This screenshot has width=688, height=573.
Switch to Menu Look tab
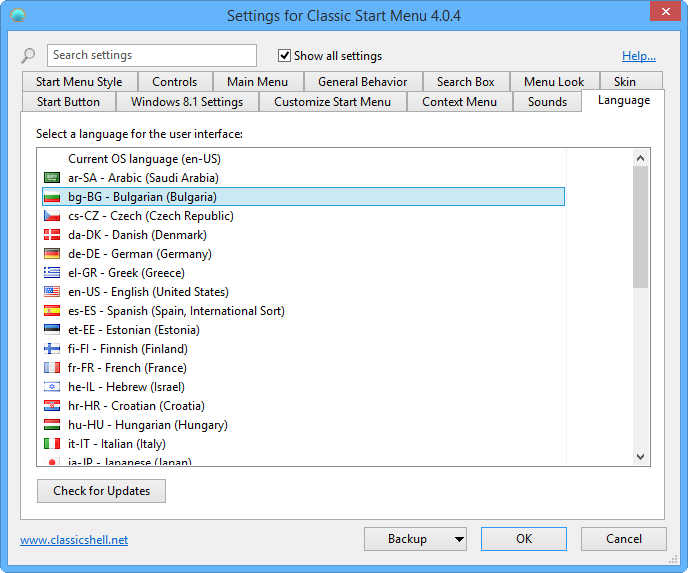pos(554,82)
